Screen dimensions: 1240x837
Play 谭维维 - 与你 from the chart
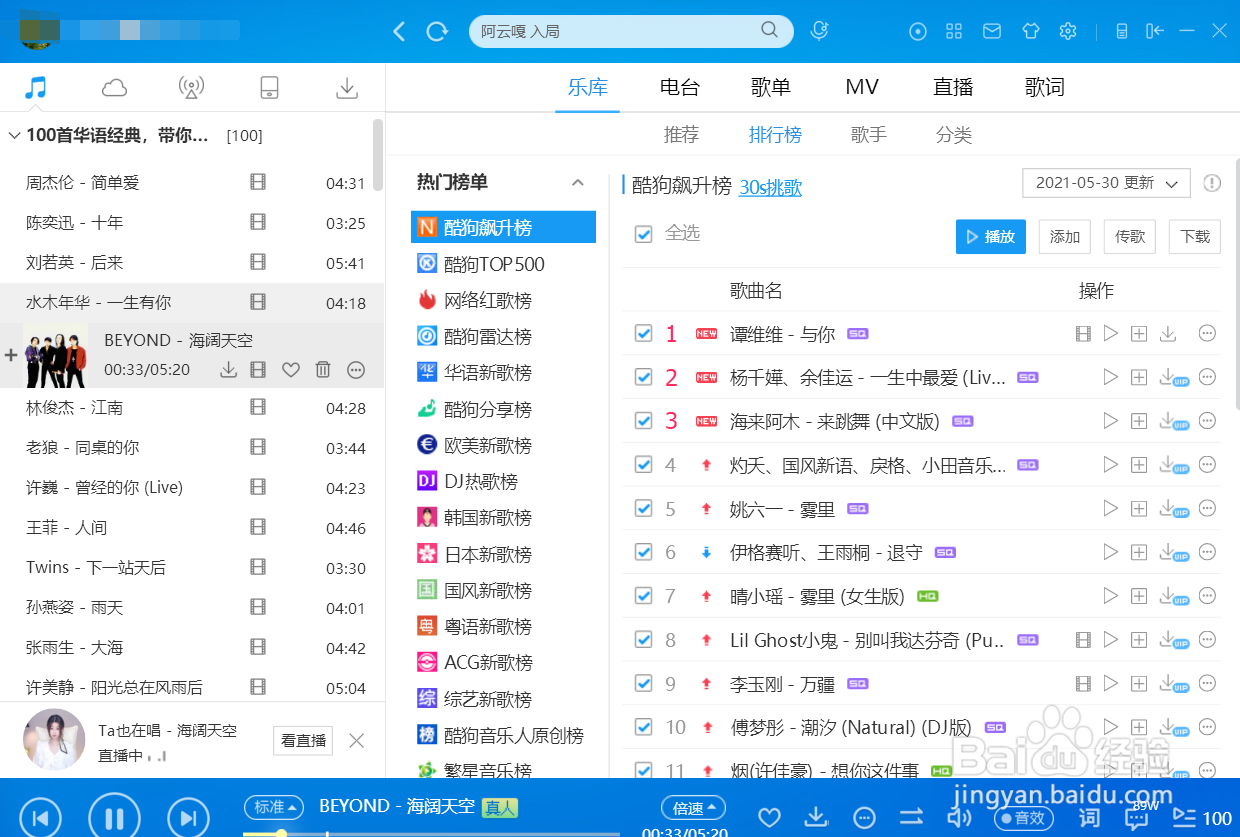[x=1110, y=333]
